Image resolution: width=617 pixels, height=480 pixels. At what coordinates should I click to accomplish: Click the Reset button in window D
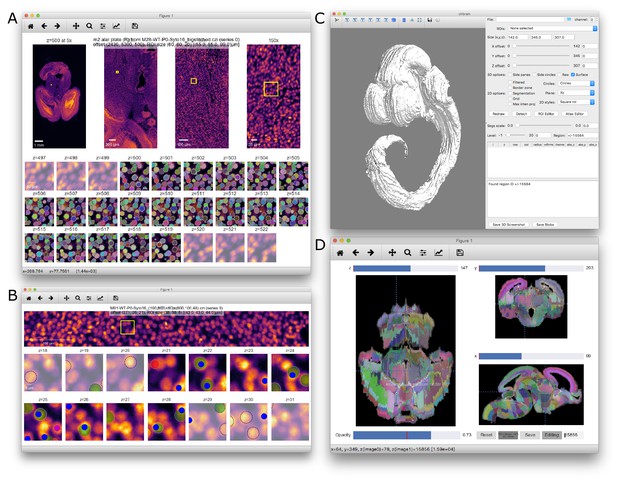point(486,435)
